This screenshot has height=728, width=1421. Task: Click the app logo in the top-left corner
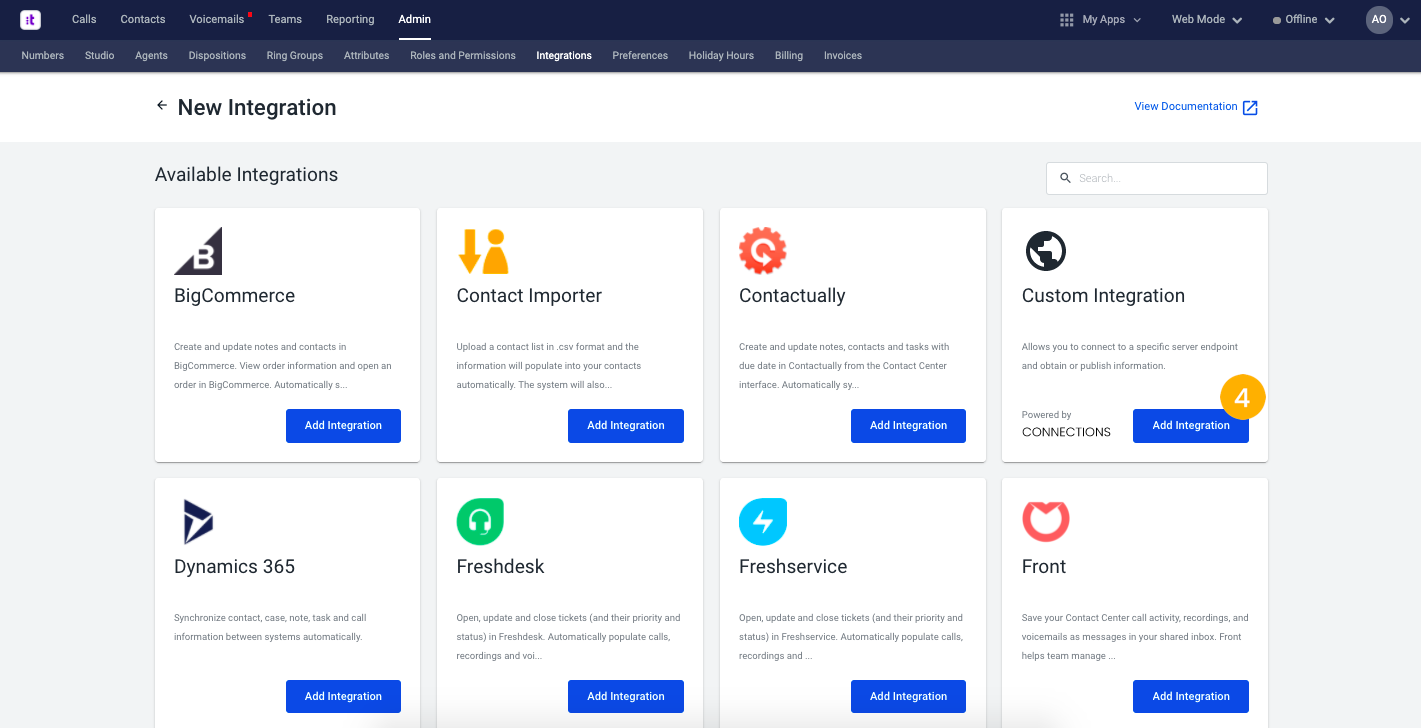30,19
